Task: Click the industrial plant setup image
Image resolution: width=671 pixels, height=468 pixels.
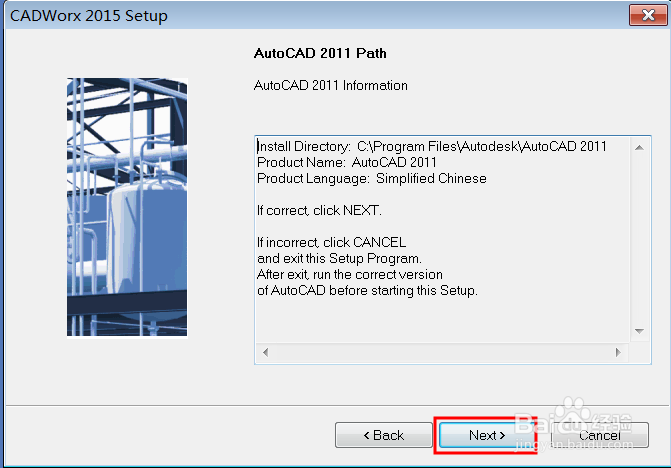Action: pos(126,207)
